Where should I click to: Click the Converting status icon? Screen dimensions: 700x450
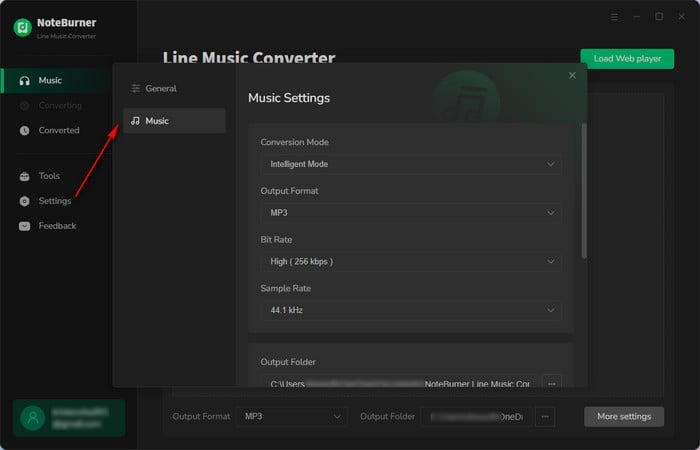tap(25, 106)
